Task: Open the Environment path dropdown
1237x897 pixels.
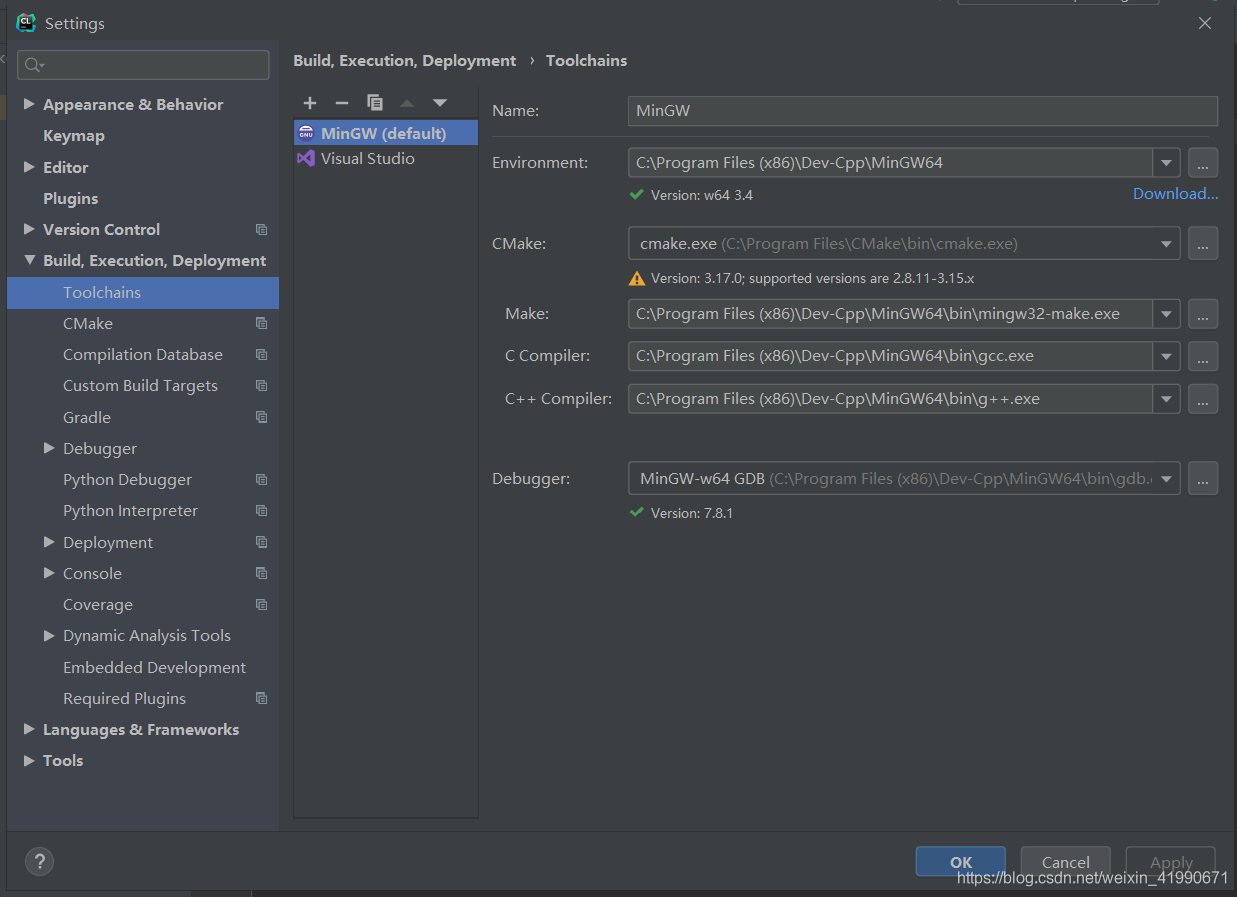Action: point(1166,163)
